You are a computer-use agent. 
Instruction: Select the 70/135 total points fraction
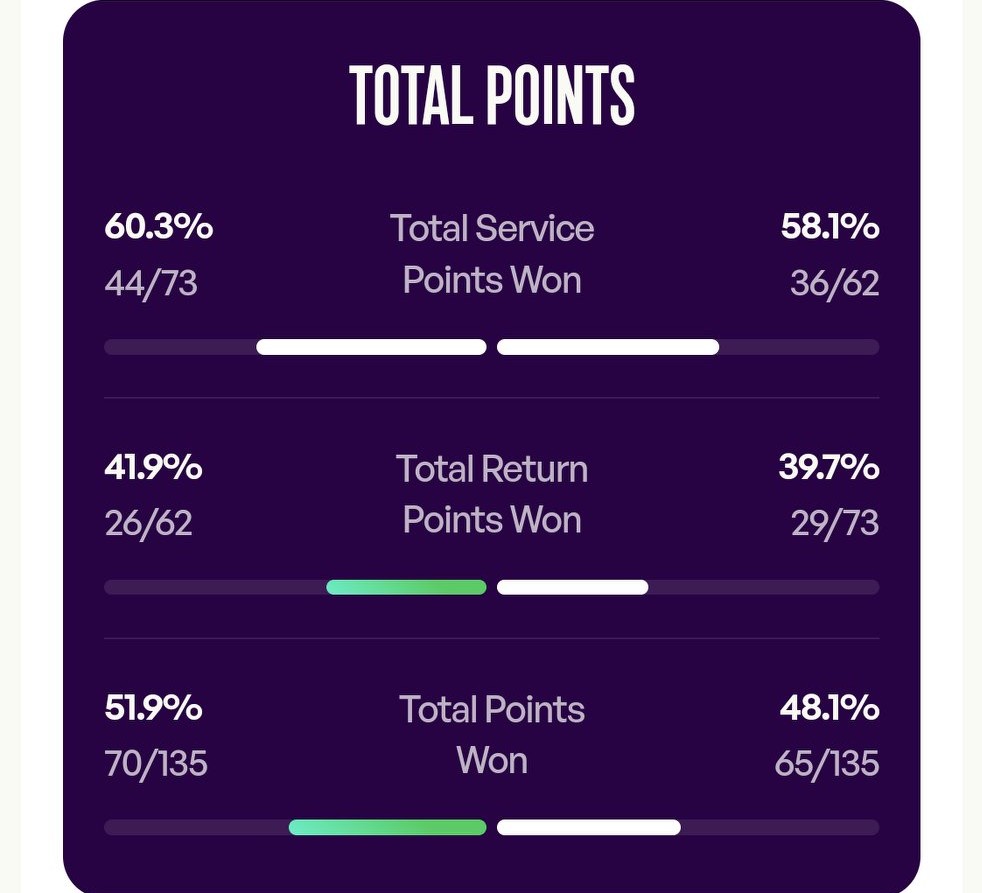pos(156,764)
